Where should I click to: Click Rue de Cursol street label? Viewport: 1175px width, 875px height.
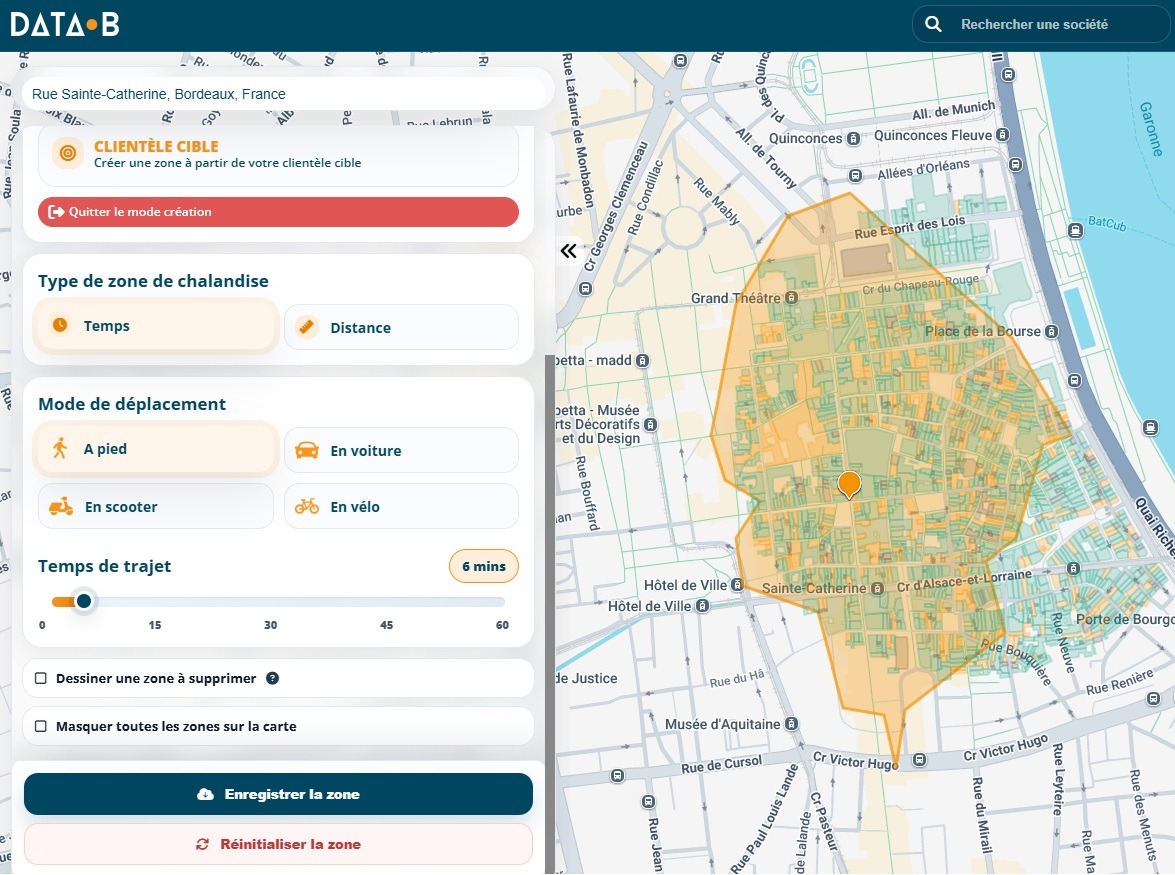click(722, 765)
